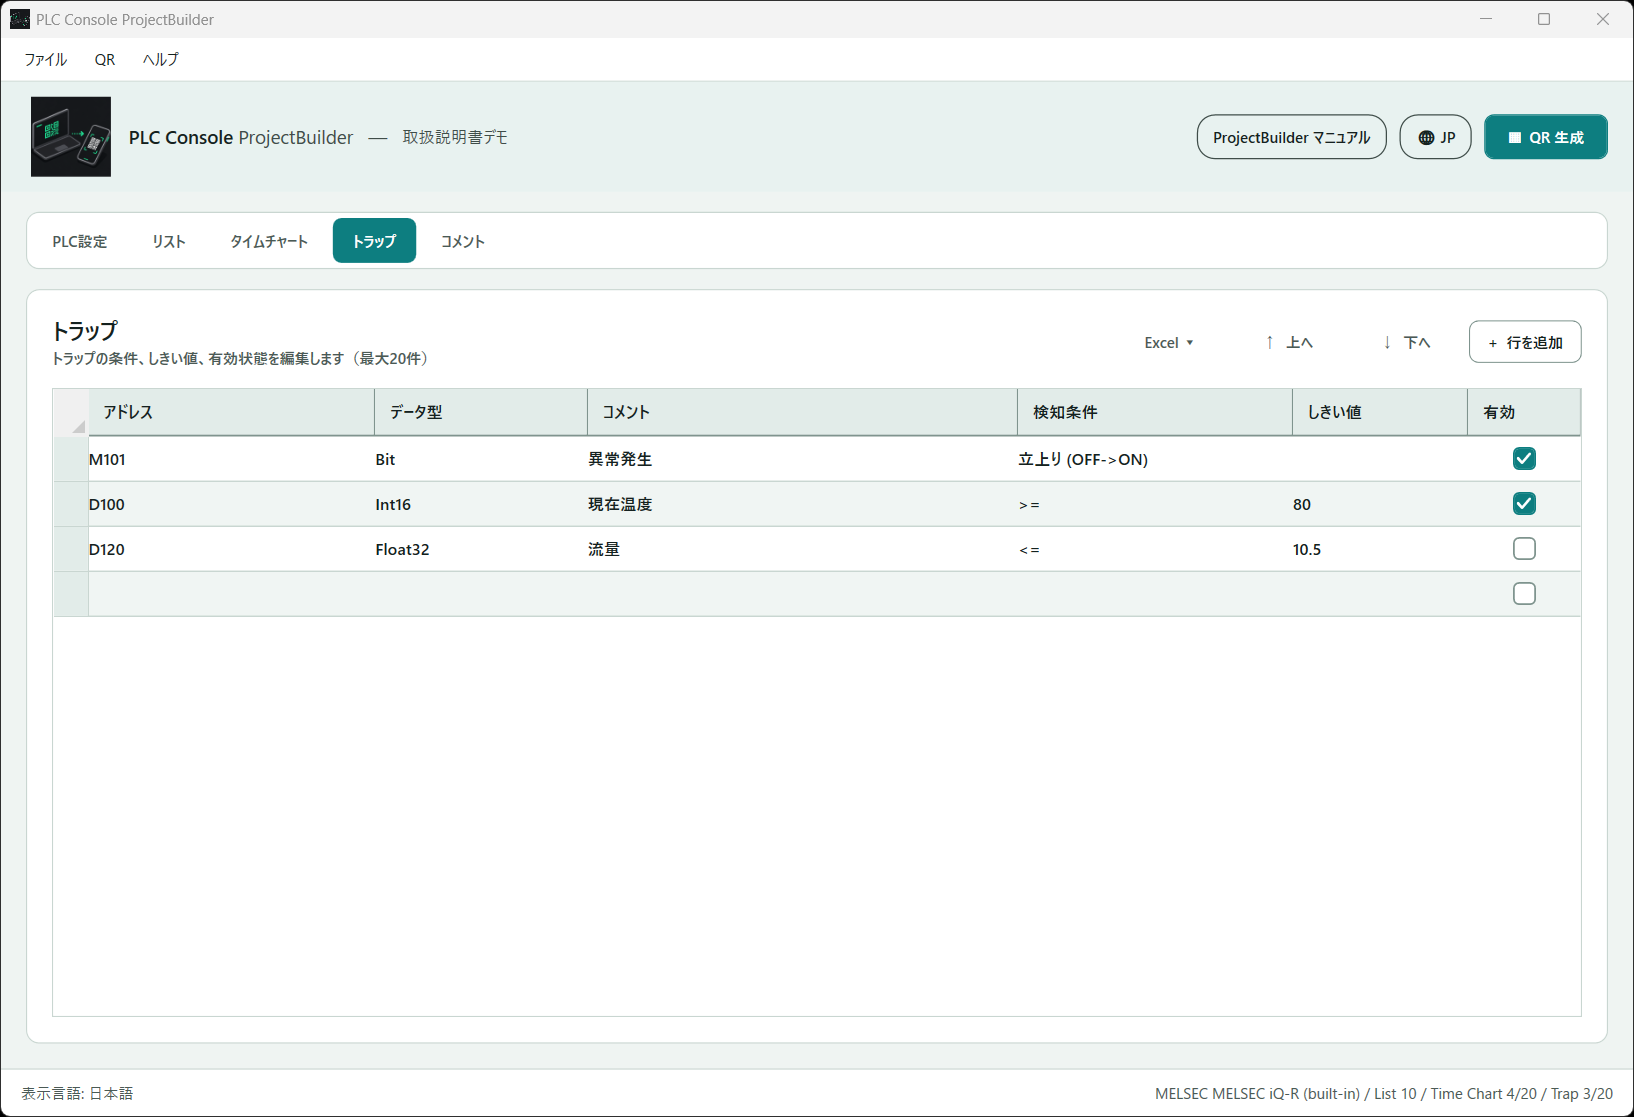Image resolution: width=1634 pixels, height=1117 pixels.
Task: Click the 異常発生 comment cell
Action: tap(802, 459)
